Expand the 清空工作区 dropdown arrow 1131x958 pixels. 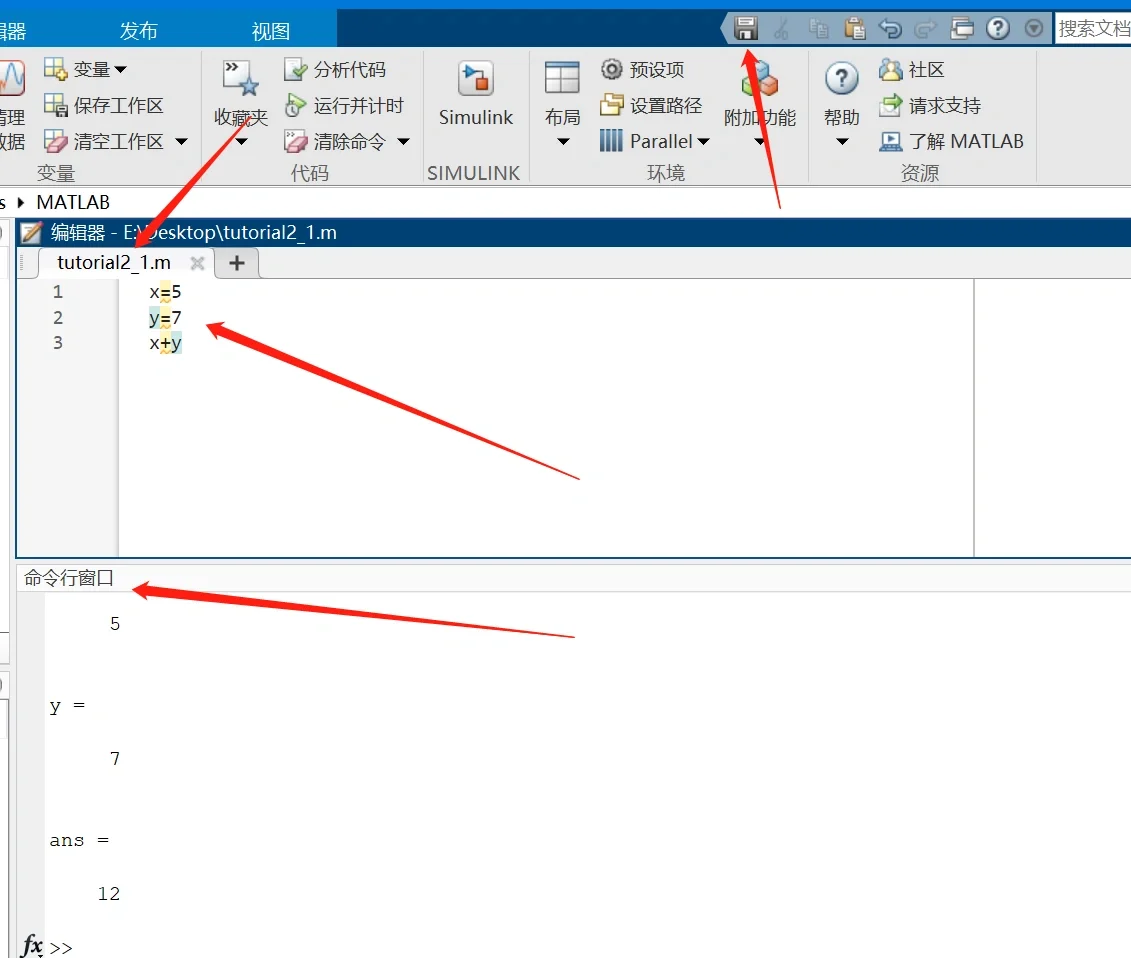coord(182,141)
